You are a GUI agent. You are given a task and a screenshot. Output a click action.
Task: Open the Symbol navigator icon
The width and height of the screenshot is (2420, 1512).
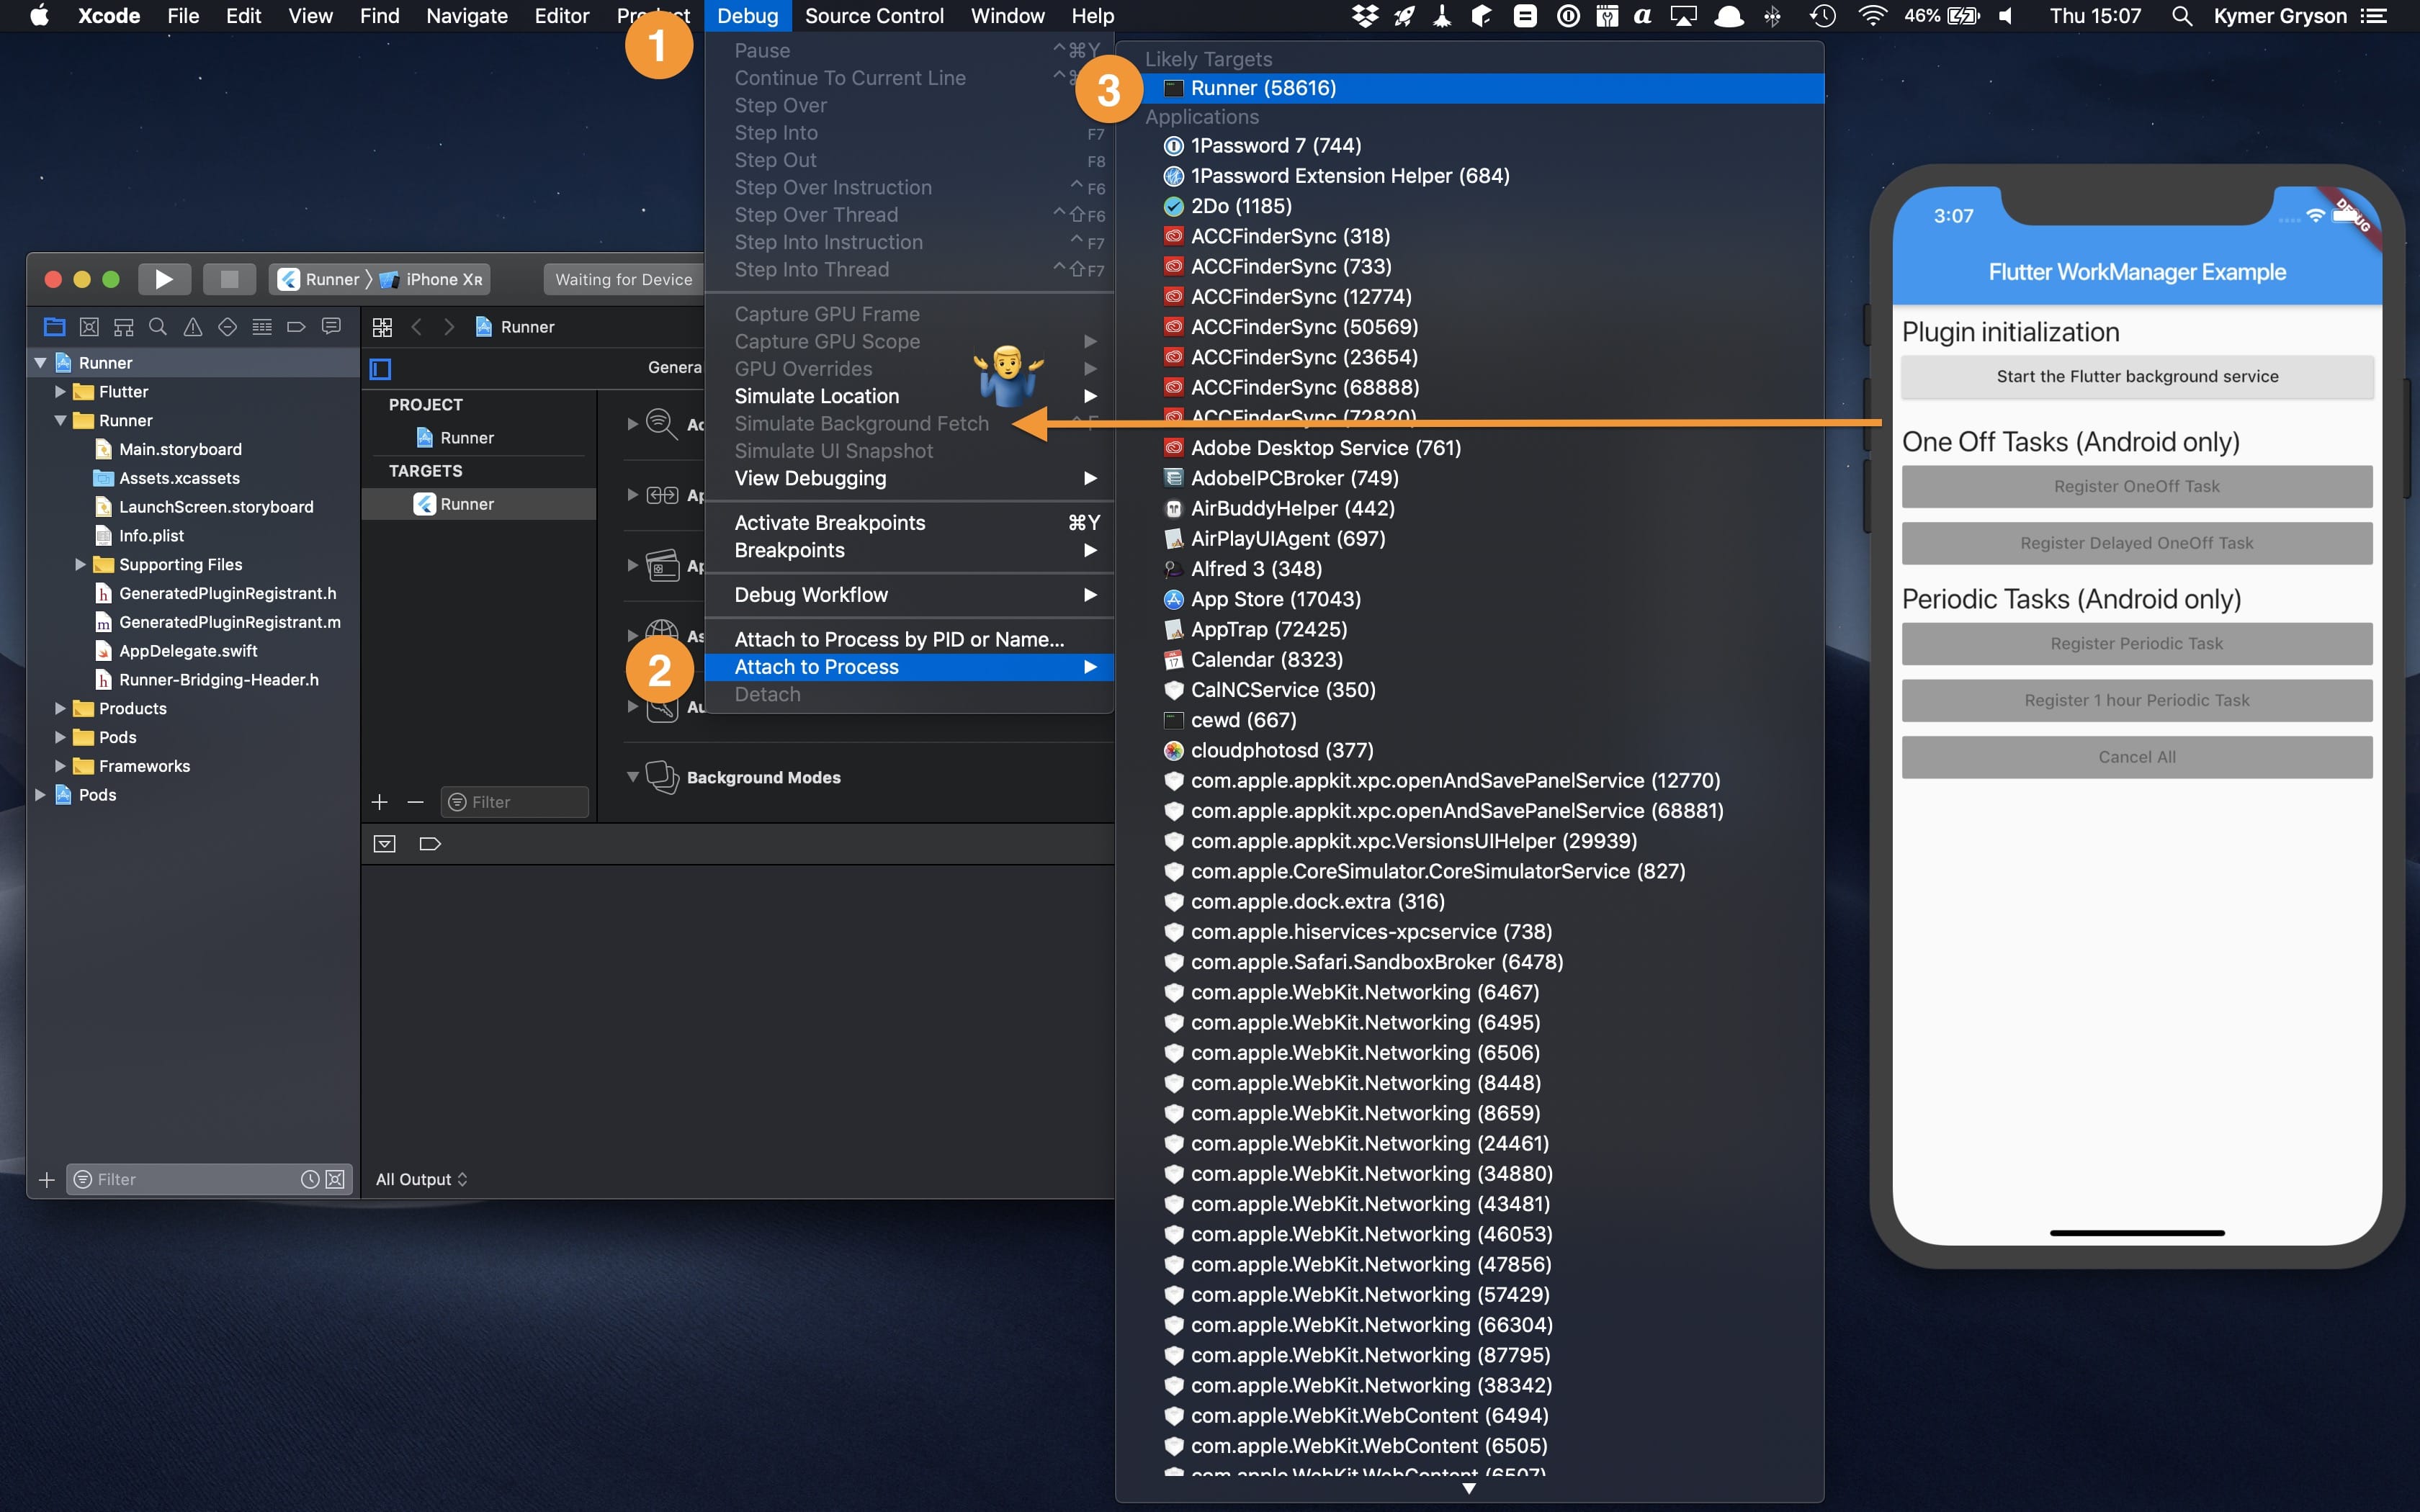[124, 327]
